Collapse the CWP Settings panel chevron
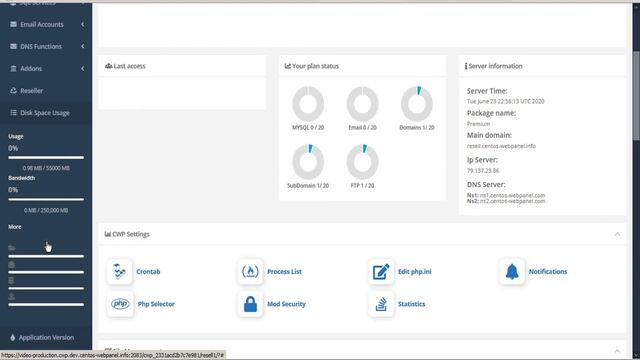640x360 pixels. pos(617,234)
